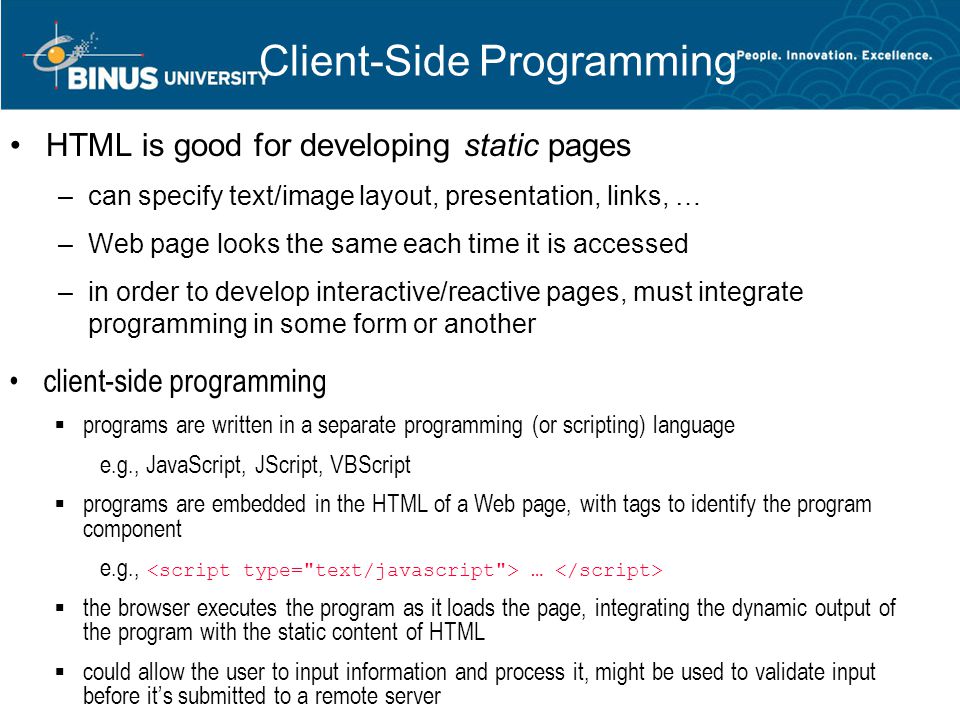Click 'before it's submitted to a remote server'
Image resolution: width=960 pixels, height=720 pixels.
(261, 696)
